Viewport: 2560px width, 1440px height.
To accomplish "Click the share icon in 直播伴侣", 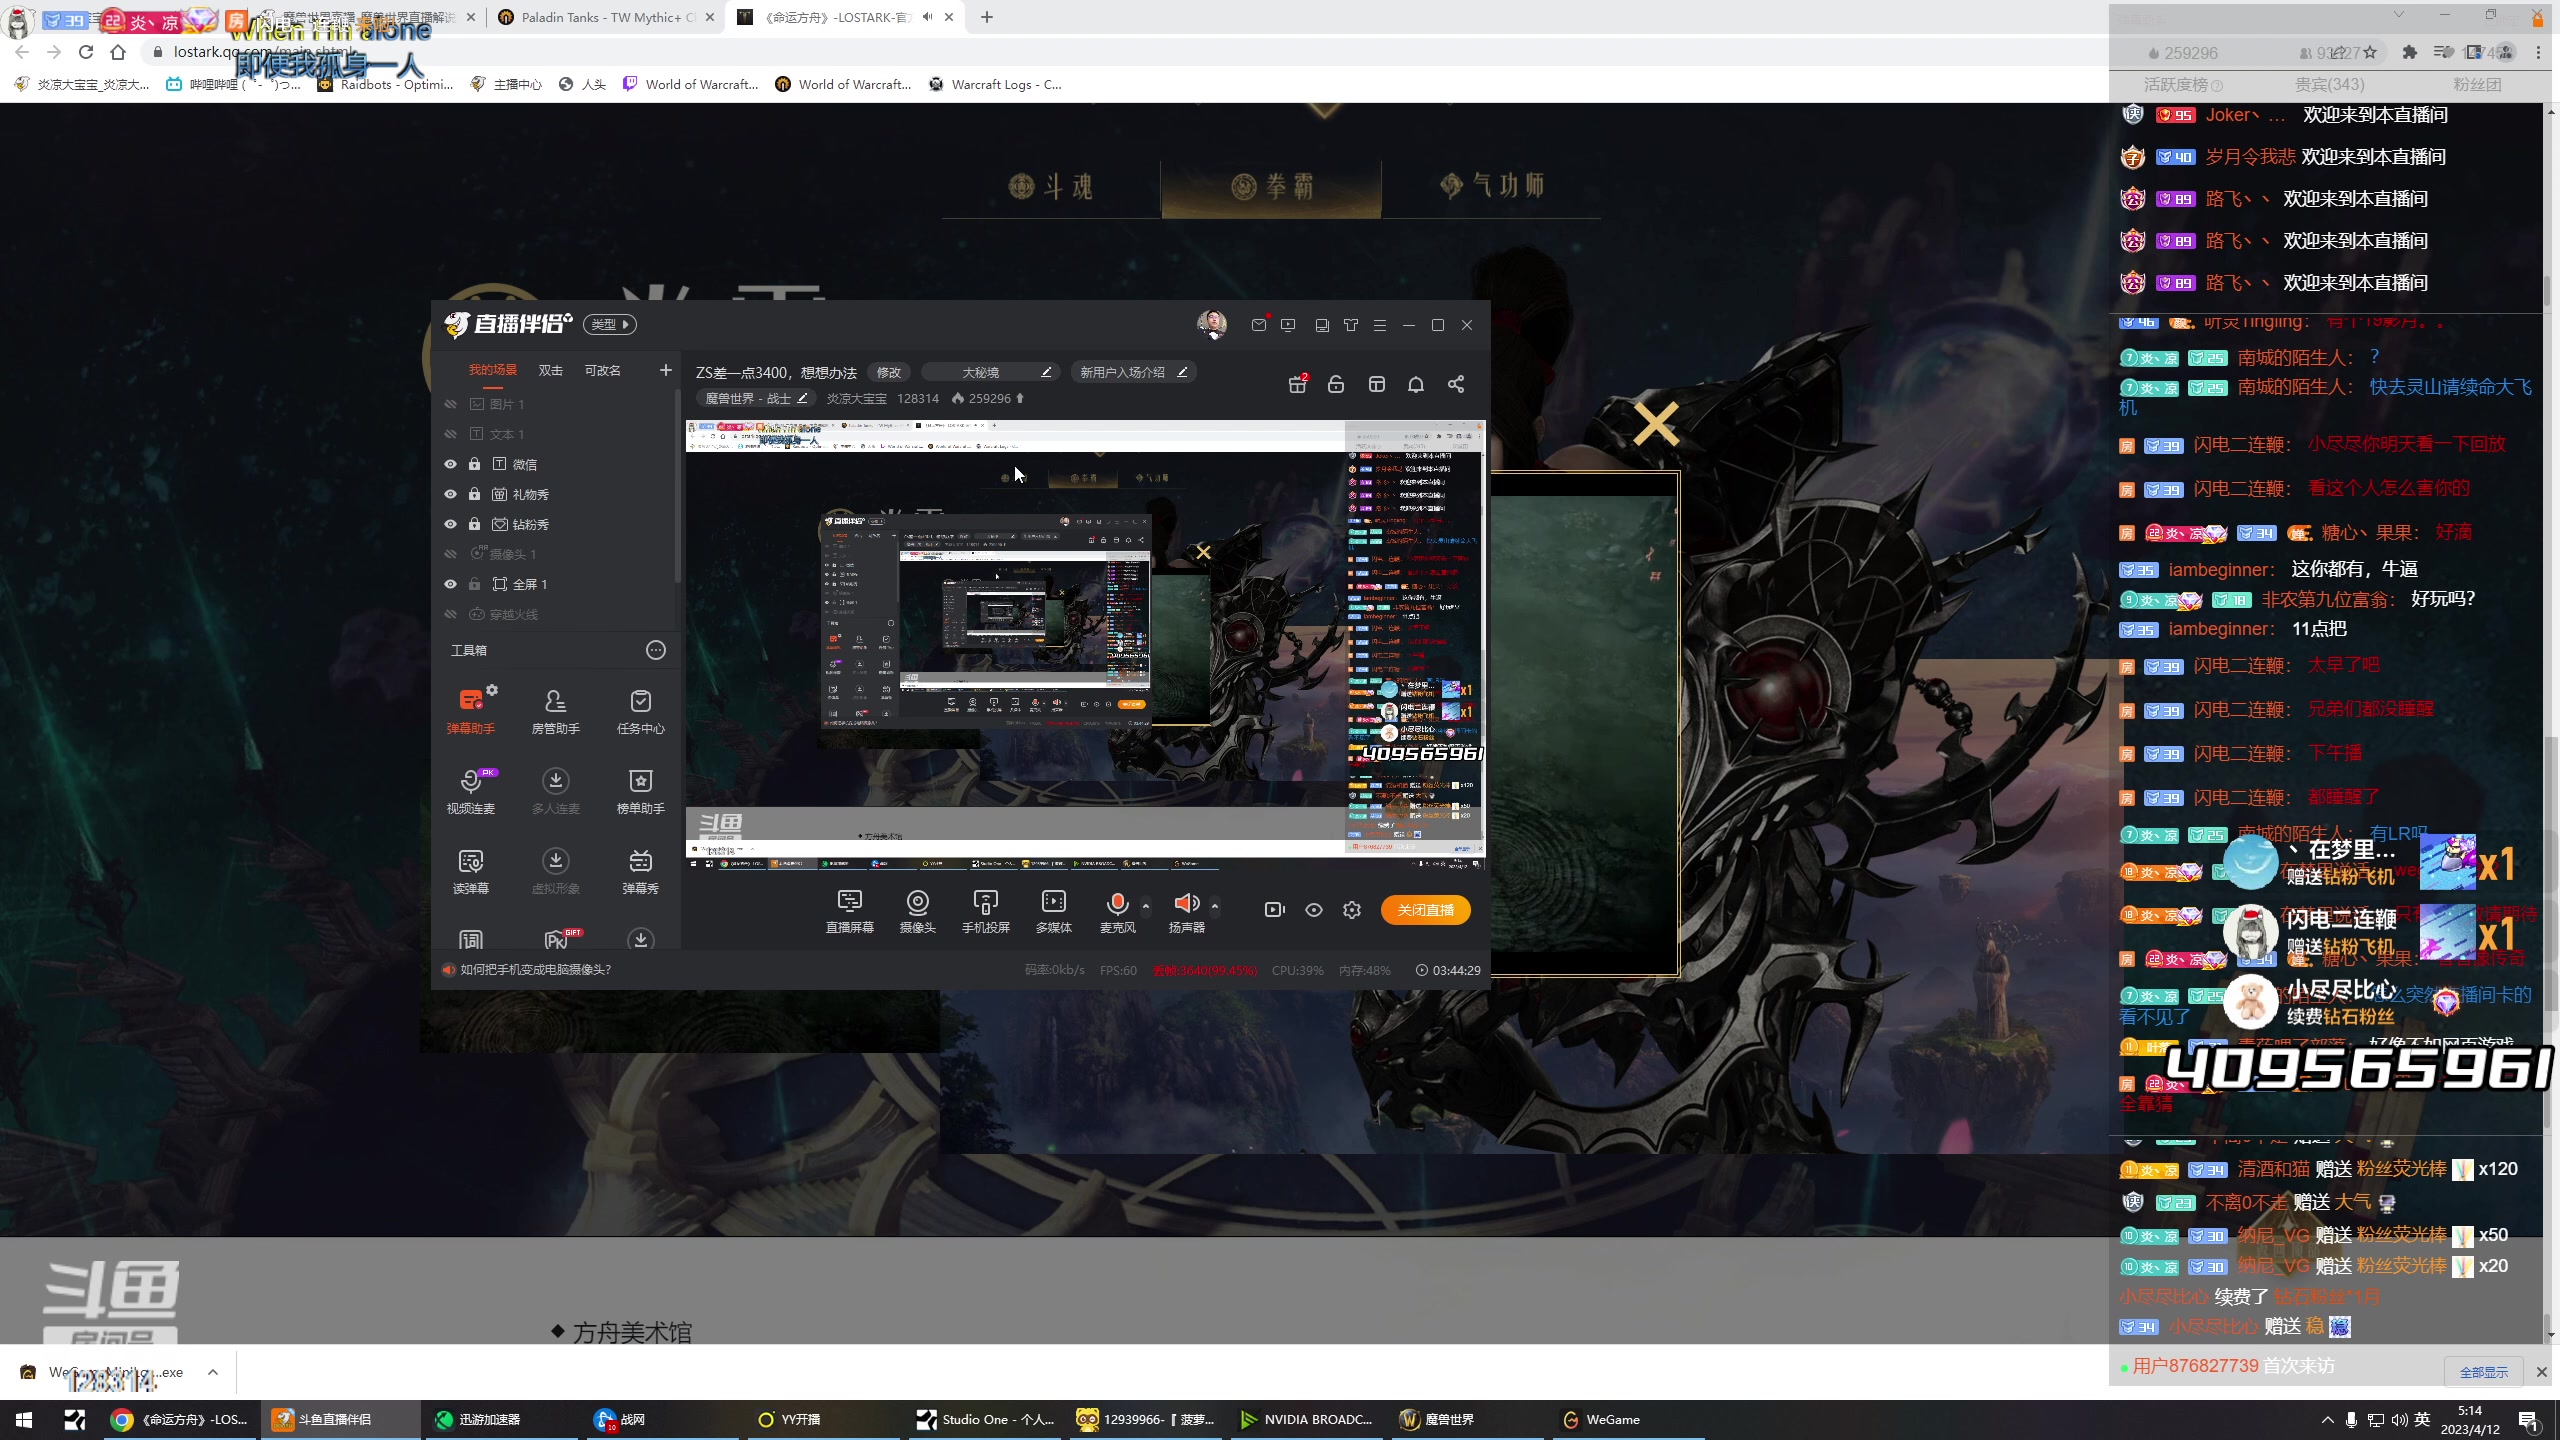I will (1456, 384).
